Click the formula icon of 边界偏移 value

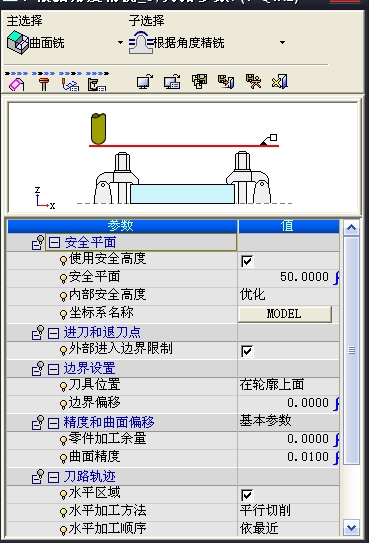(336, 403)
